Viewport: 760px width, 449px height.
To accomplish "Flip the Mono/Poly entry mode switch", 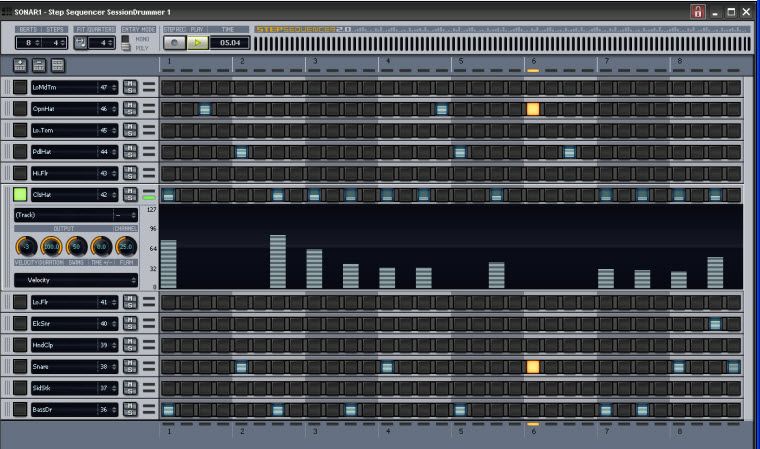I will [x=126, y=43].
